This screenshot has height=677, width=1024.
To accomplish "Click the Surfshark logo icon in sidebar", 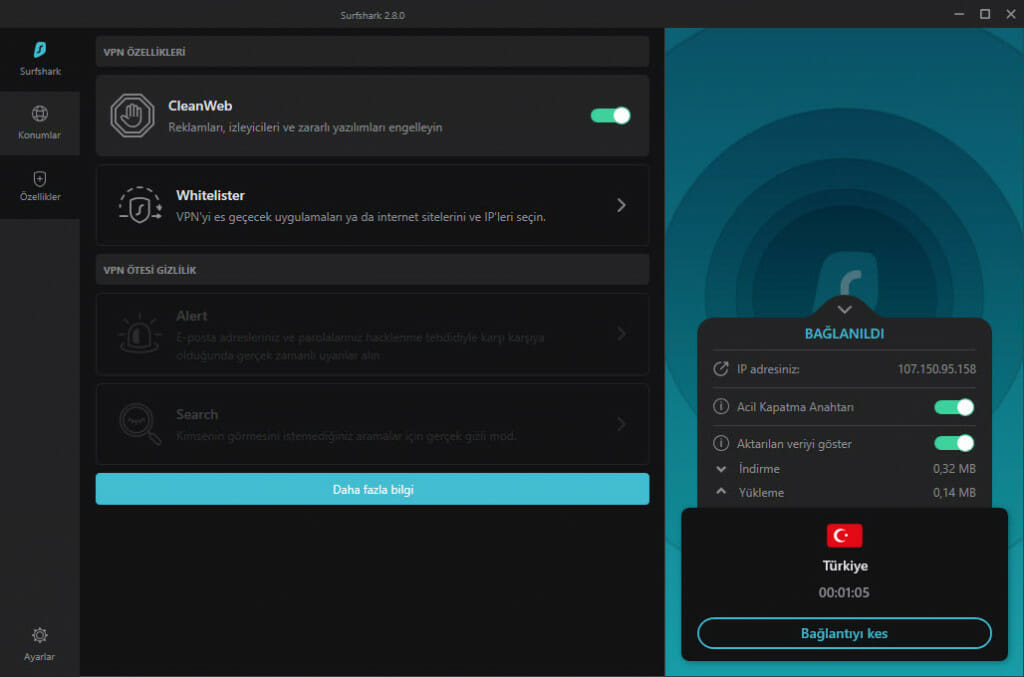I will 40,50.
